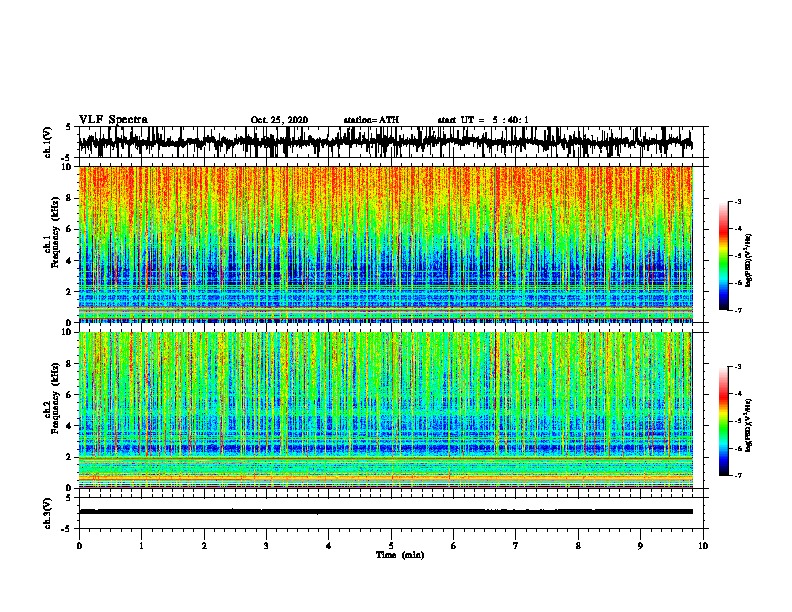Click the ch.2 spectrogram panel
792x612 pixels.
[386, 410]
